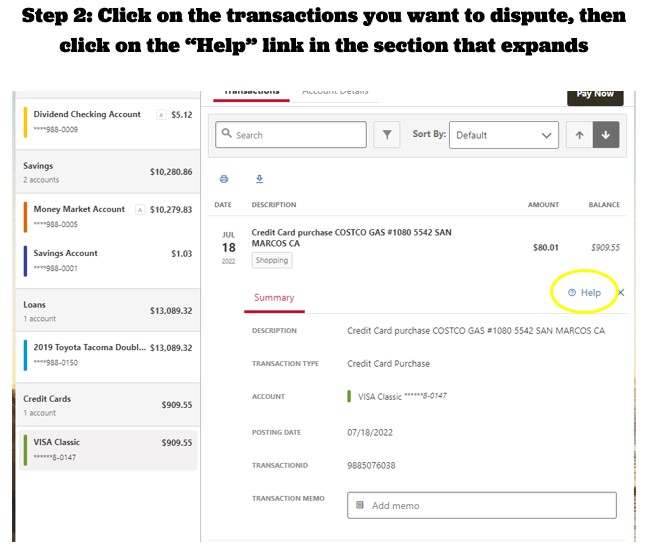
Task: Open the Savings Account ending 0001
Action: [x=108, y=260]
